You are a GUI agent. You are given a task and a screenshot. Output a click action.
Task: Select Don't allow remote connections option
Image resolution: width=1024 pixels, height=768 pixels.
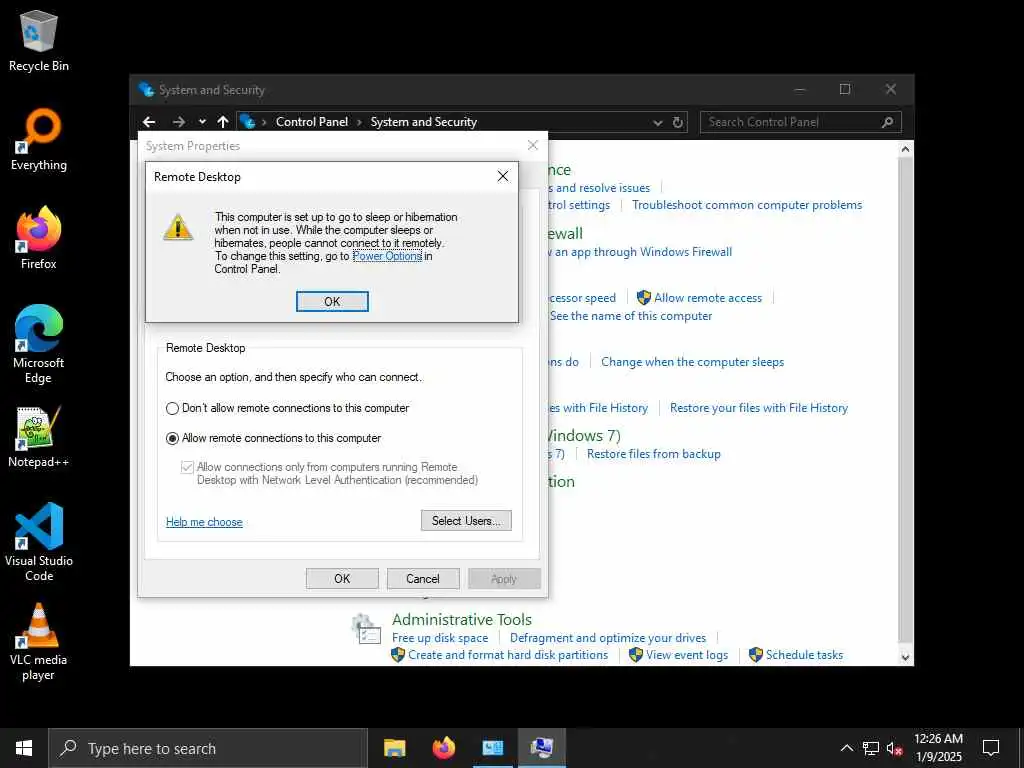pos(287,408)
